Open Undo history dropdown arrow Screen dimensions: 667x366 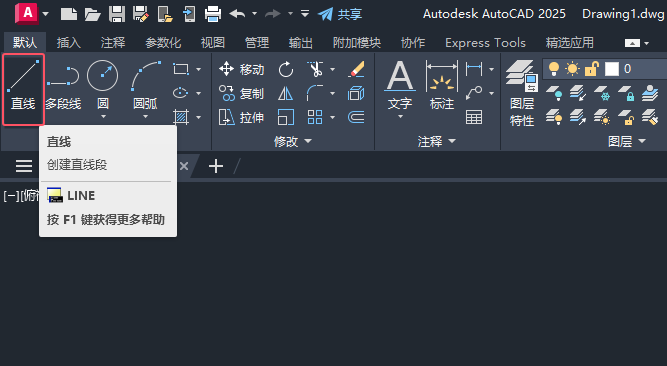tap(254, 14)
